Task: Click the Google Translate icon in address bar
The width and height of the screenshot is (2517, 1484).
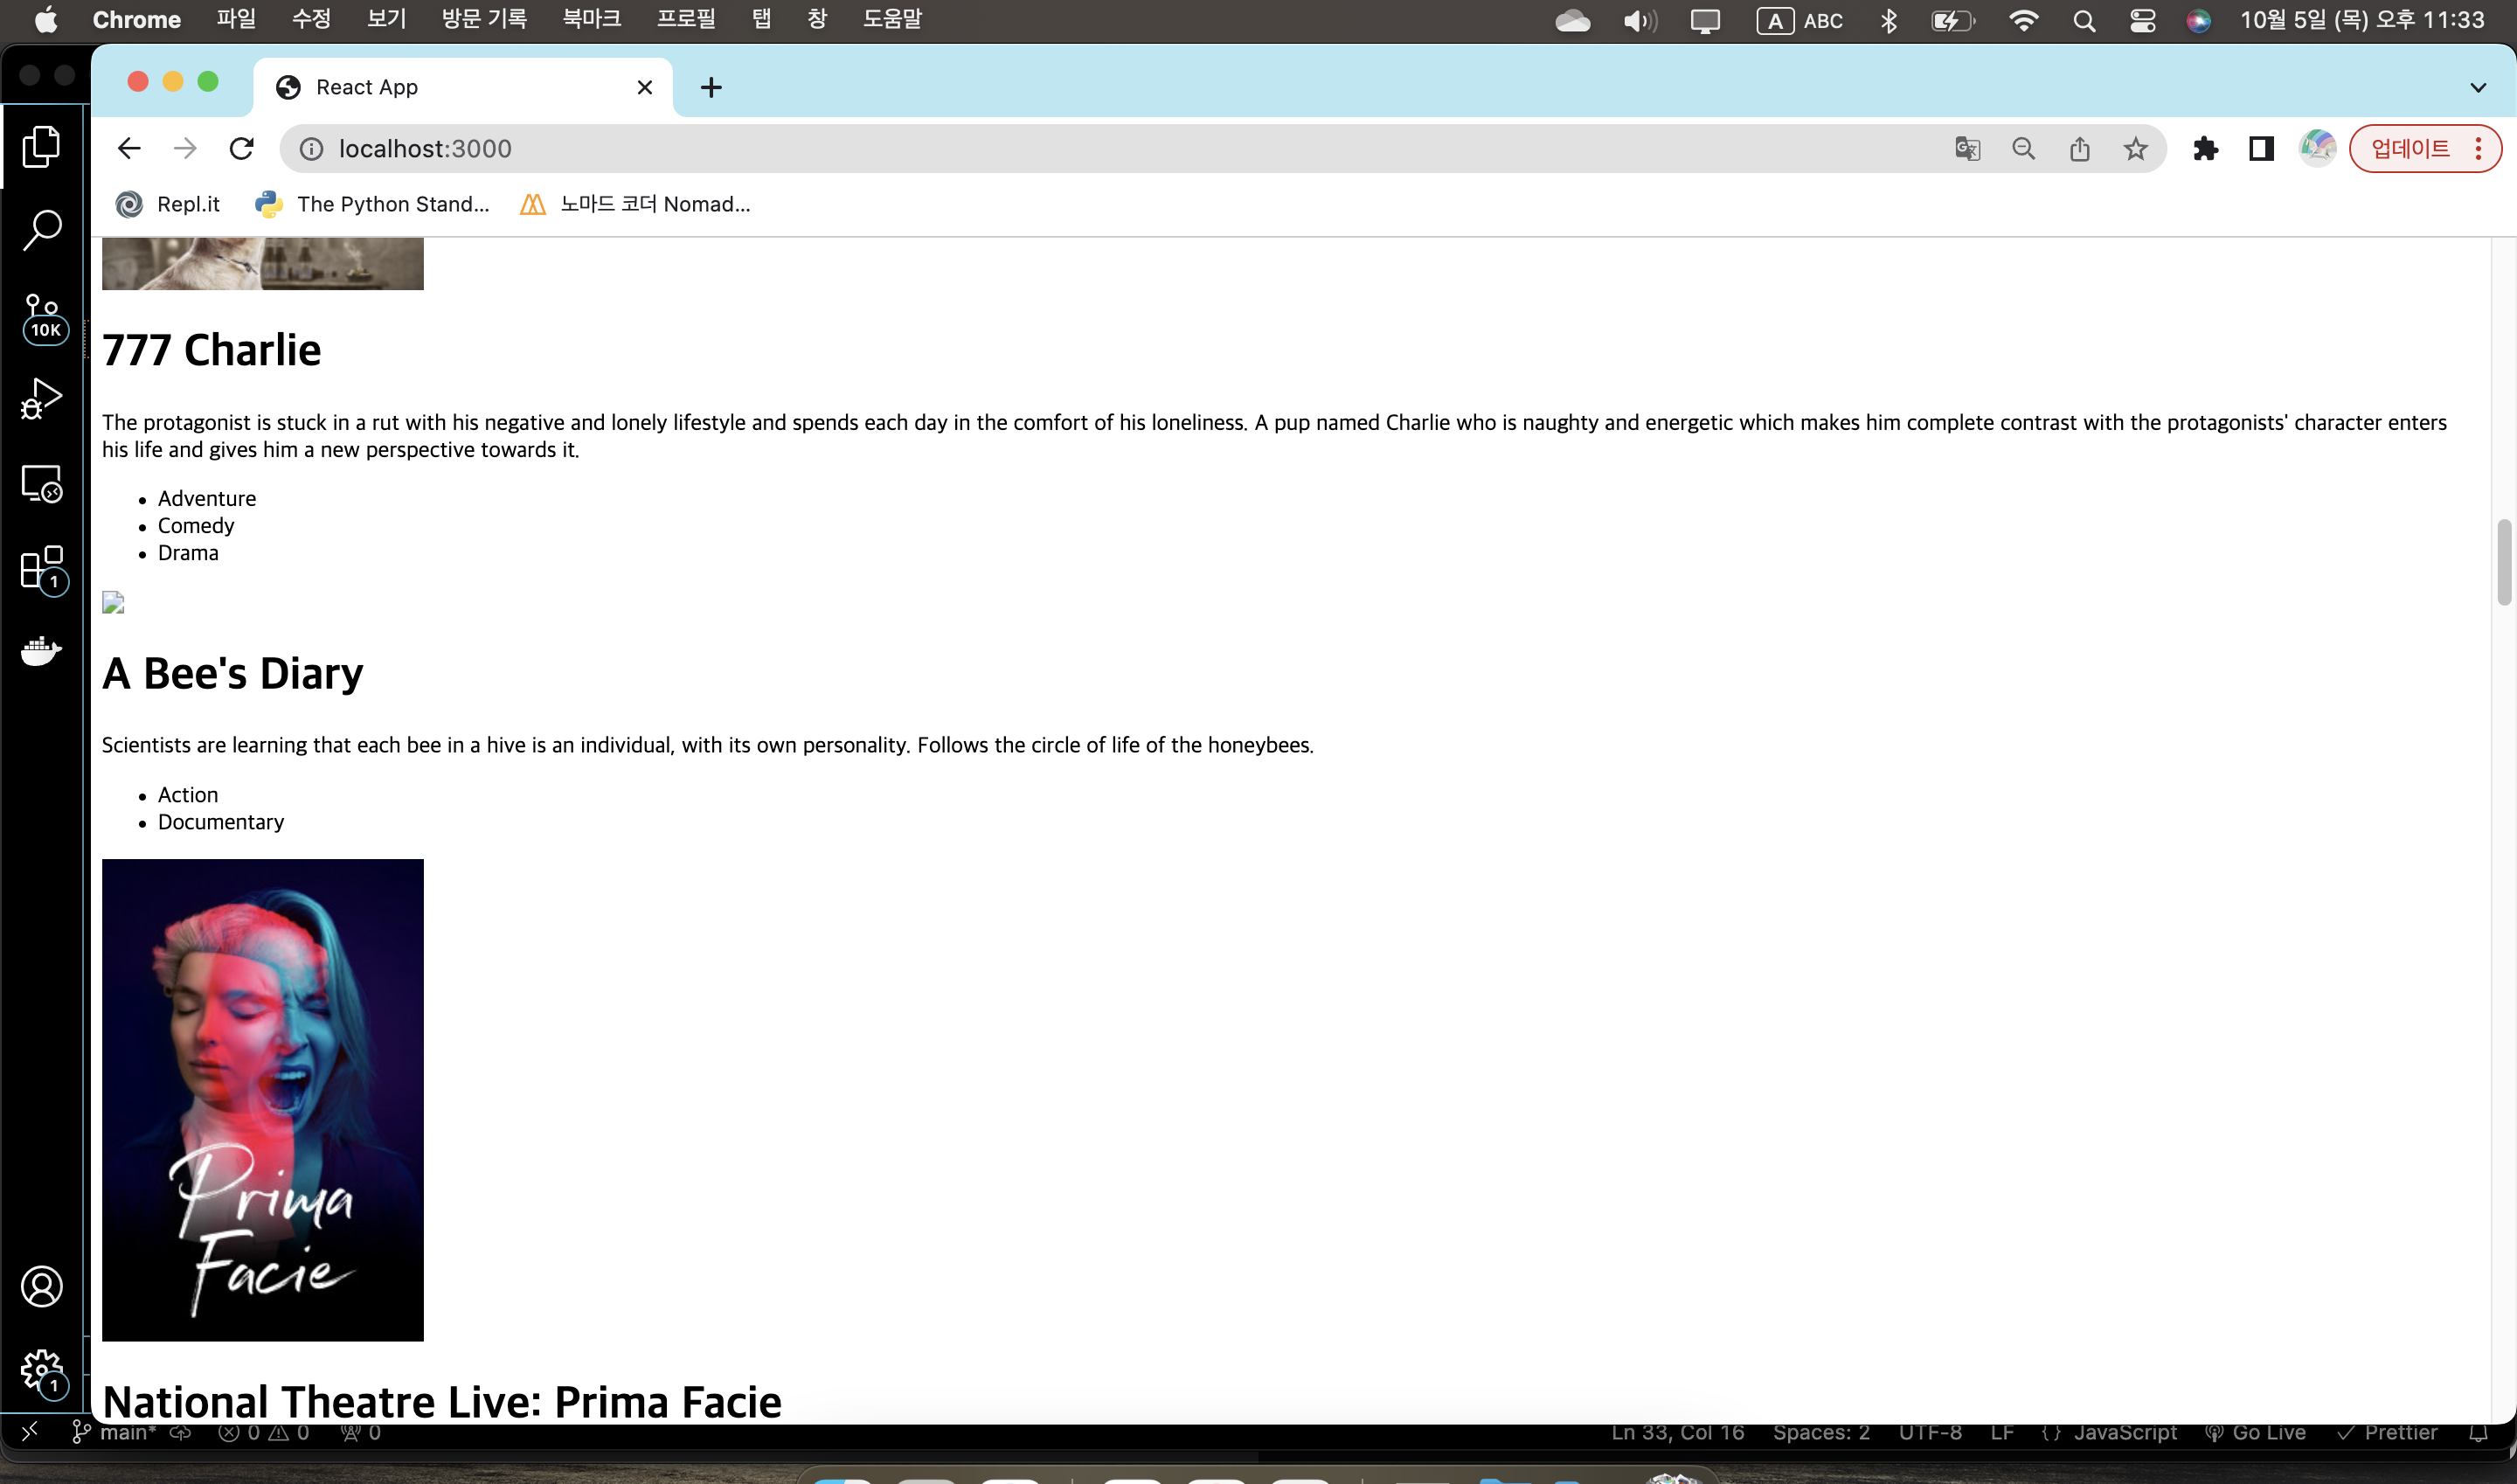Action: 1967,149
